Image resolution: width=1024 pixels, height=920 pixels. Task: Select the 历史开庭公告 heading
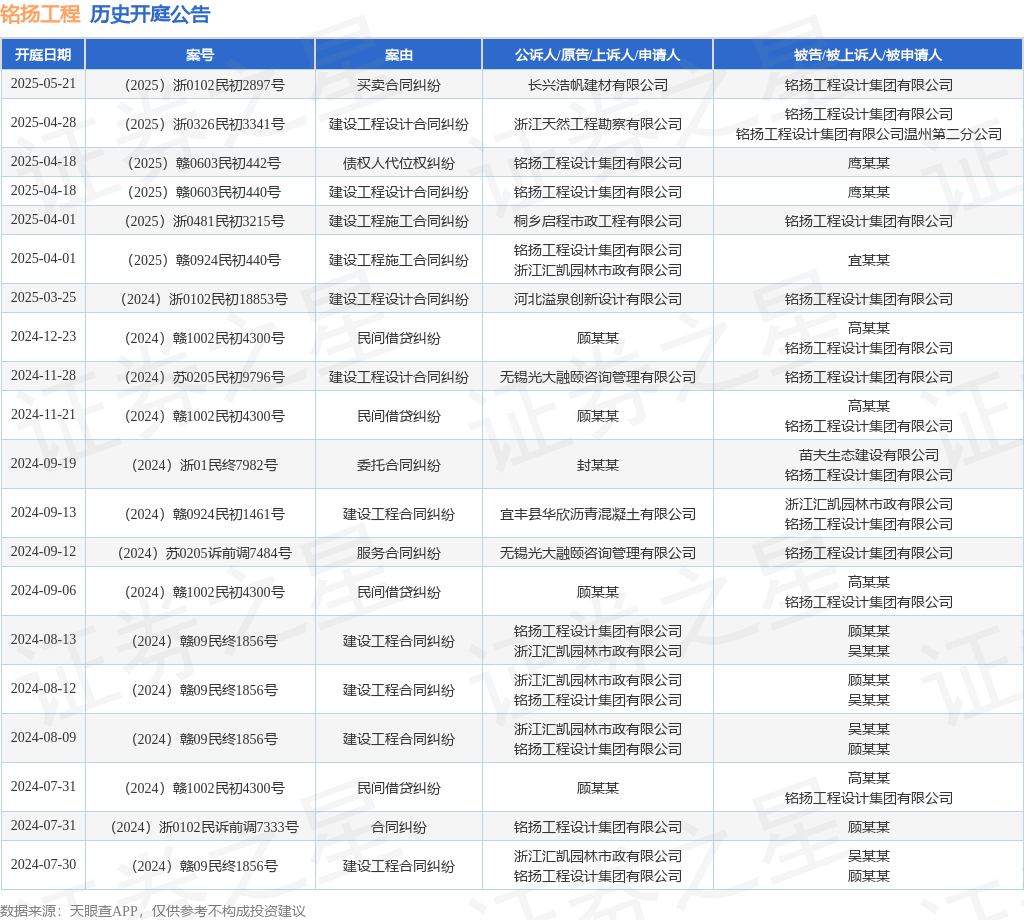coord(150,14)
